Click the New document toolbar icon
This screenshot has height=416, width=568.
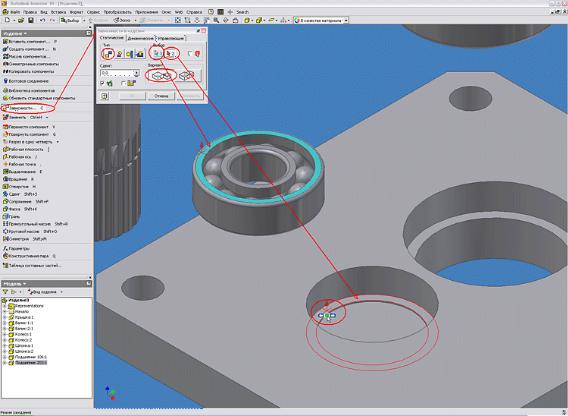click(x=7, y=20)
